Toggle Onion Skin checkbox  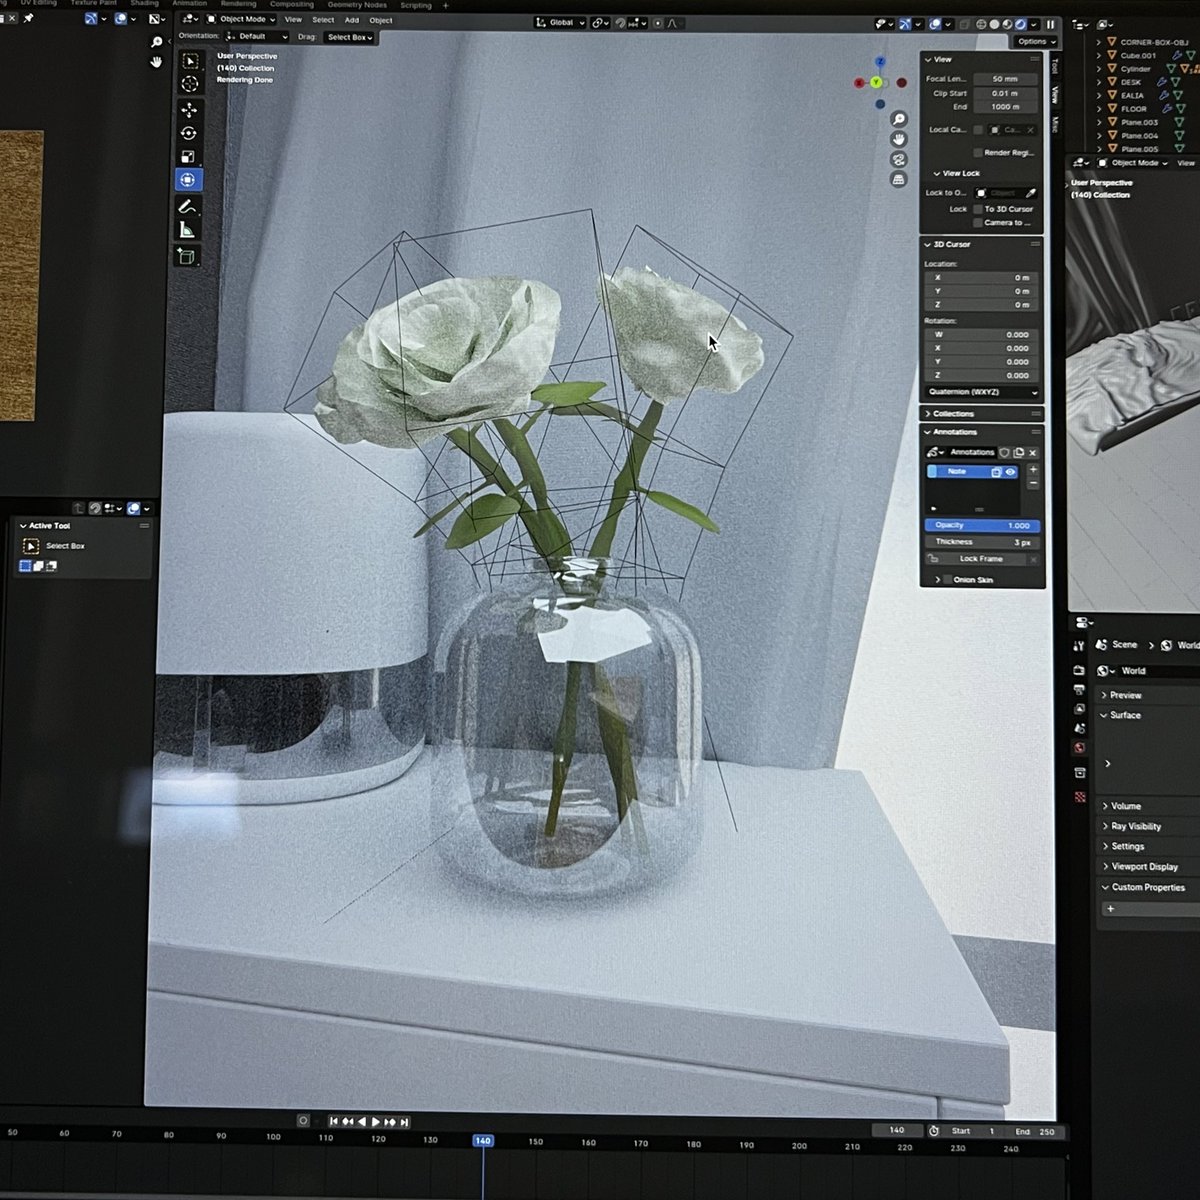tap(949, 580)
